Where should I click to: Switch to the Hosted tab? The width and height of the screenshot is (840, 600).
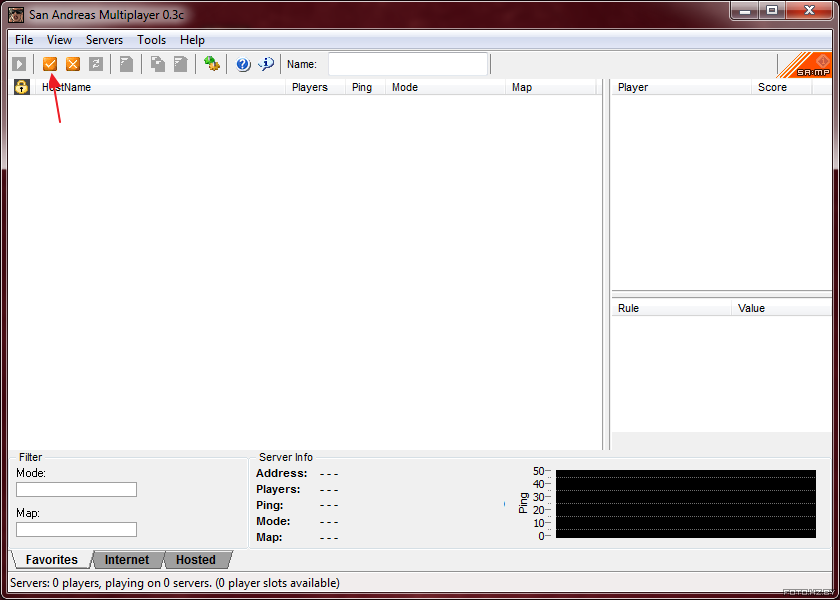[x=196, y=560]
